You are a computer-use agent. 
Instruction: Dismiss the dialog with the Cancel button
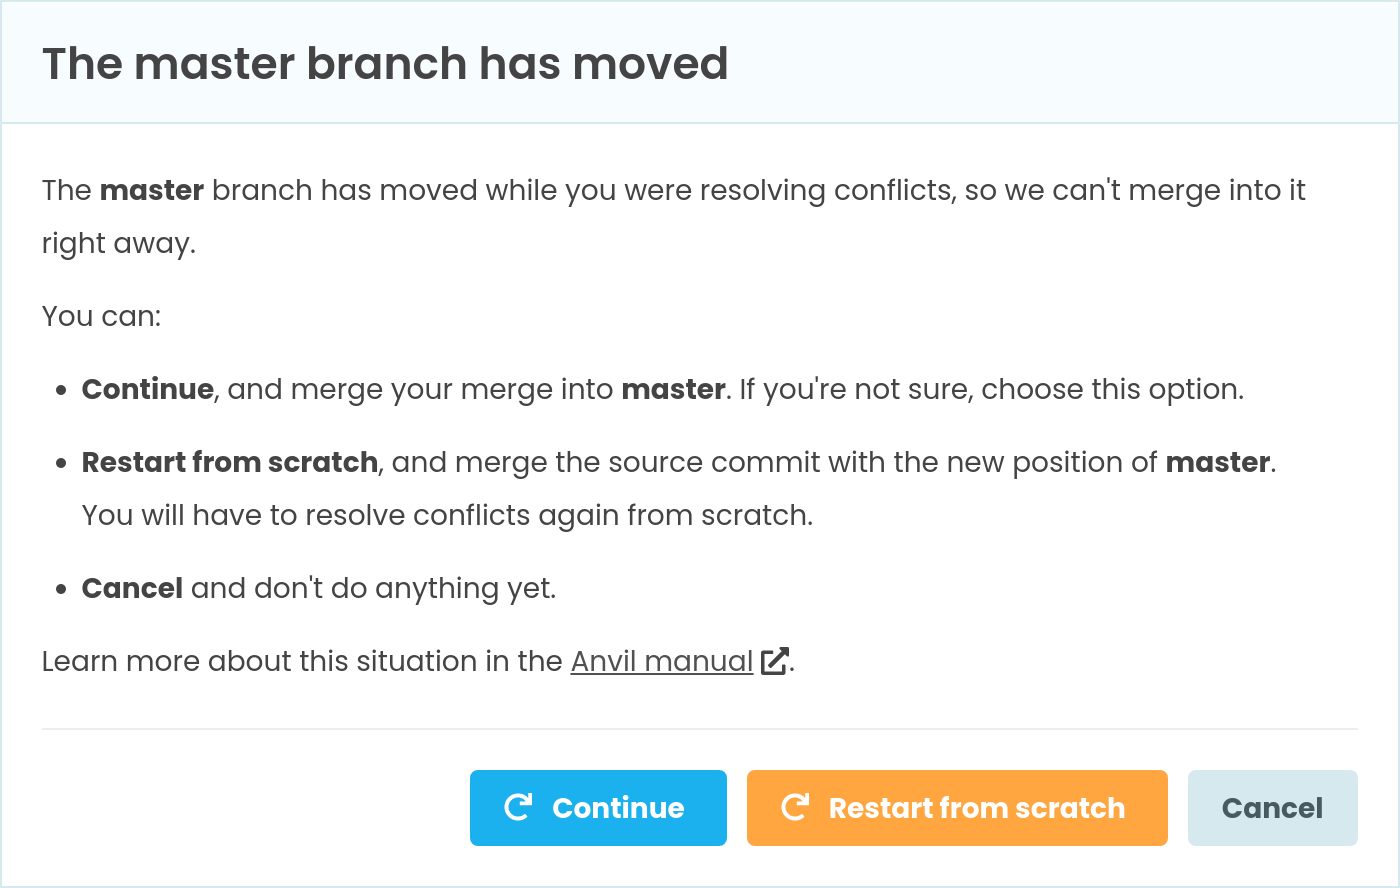click(1272, 808)
